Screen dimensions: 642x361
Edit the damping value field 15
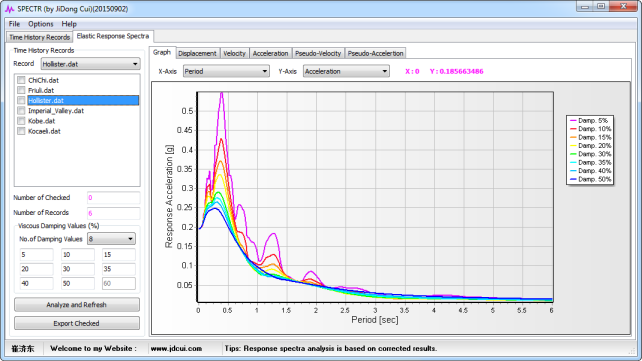[x=118, y=255]
